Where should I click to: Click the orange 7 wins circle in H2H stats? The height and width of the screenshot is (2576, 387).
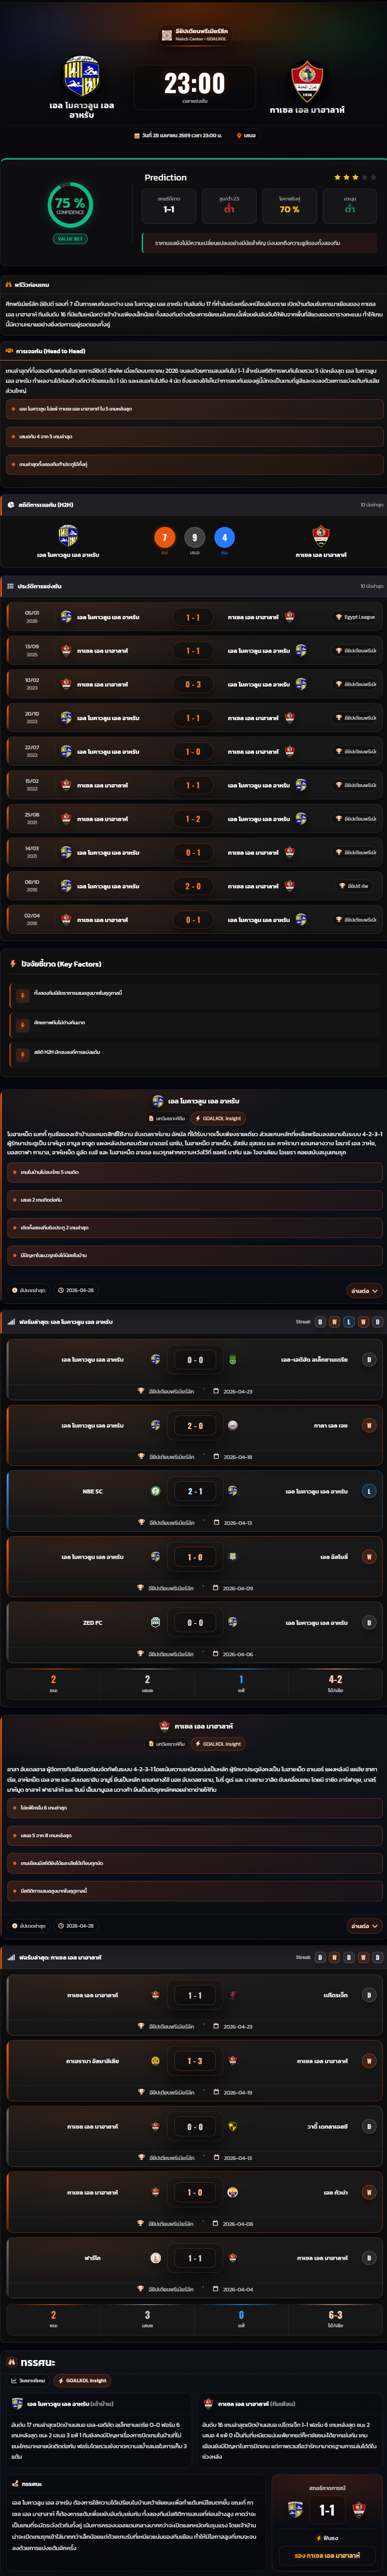165,537
